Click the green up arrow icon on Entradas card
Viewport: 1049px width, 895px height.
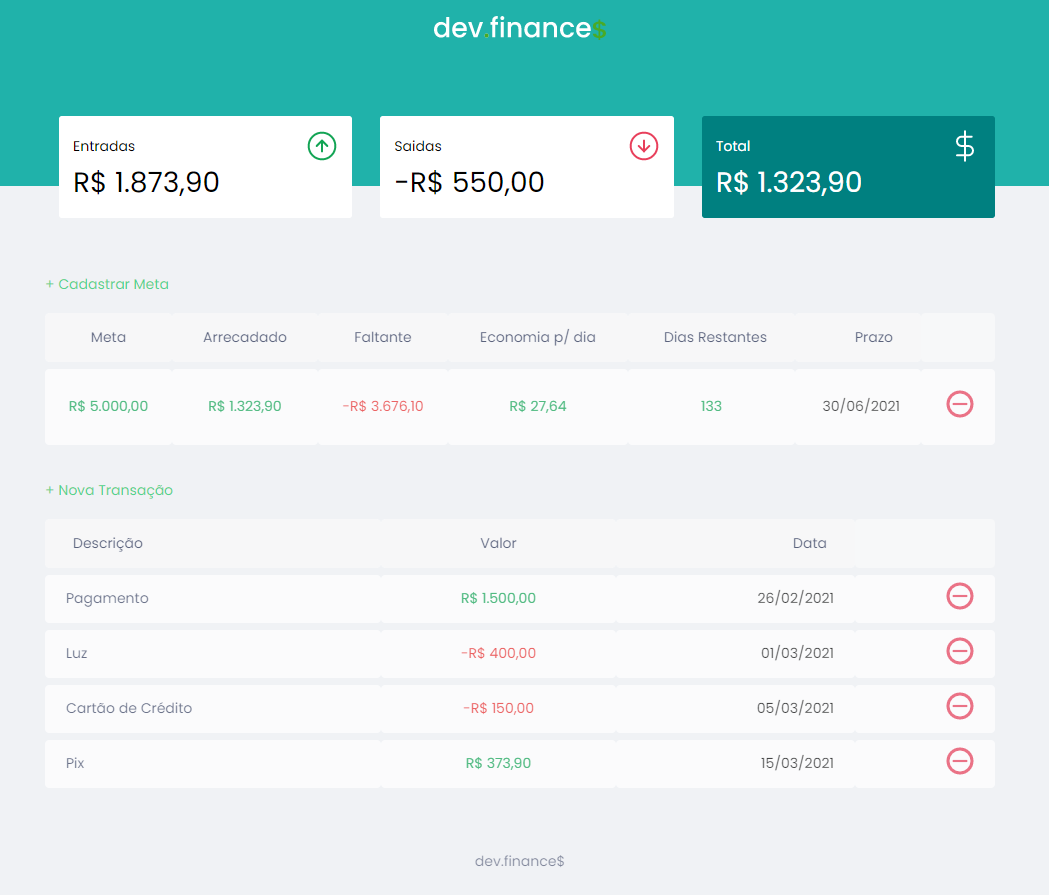tap(321, 146)
